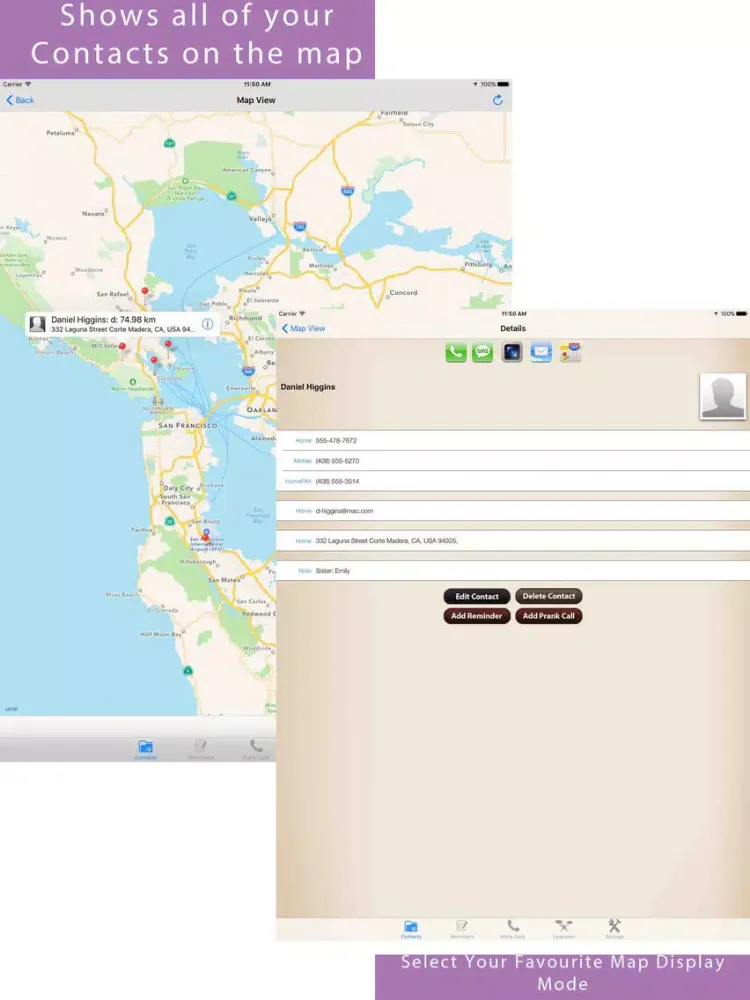Open the tab next to Settings in Details tab bar

(564, 929)
